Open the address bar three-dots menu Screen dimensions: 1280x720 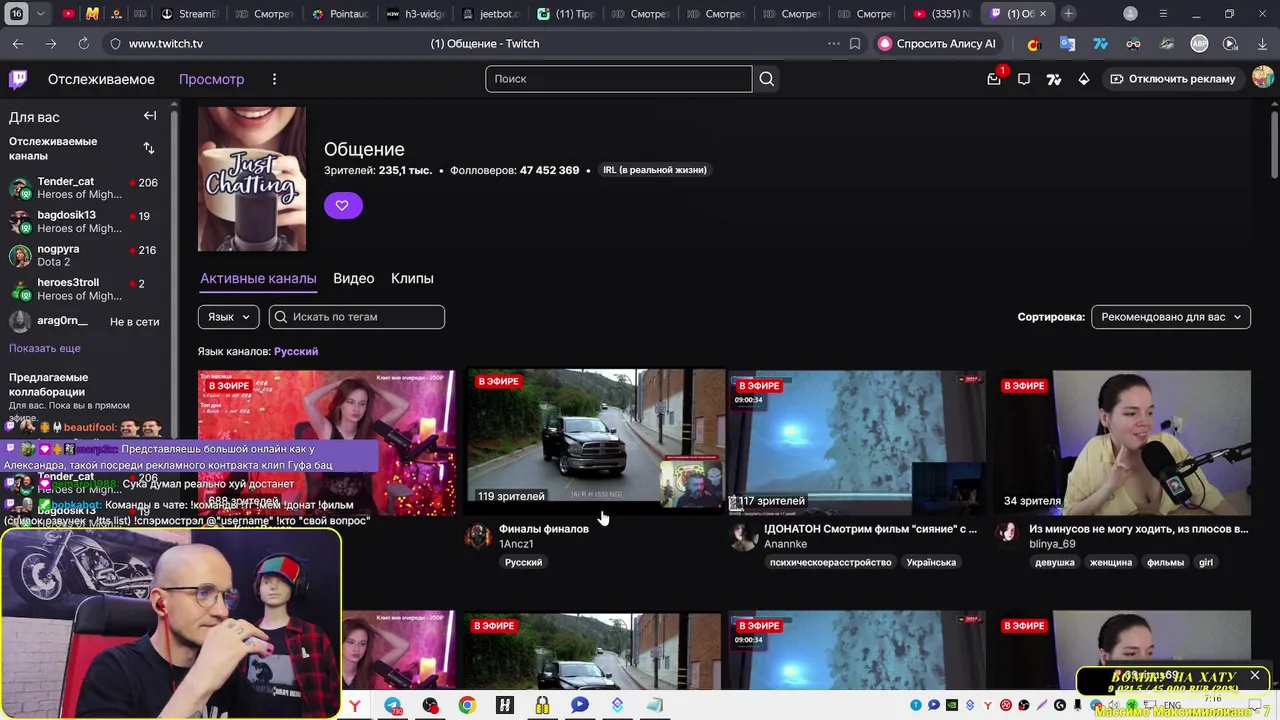coord(834,44)
